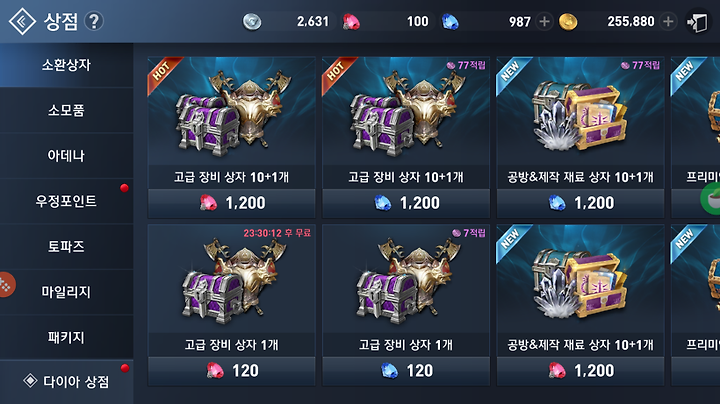Viewport: 720px width, 404px height.
Task: Go to the 마일리지 tab
Action: coord(67,292)
